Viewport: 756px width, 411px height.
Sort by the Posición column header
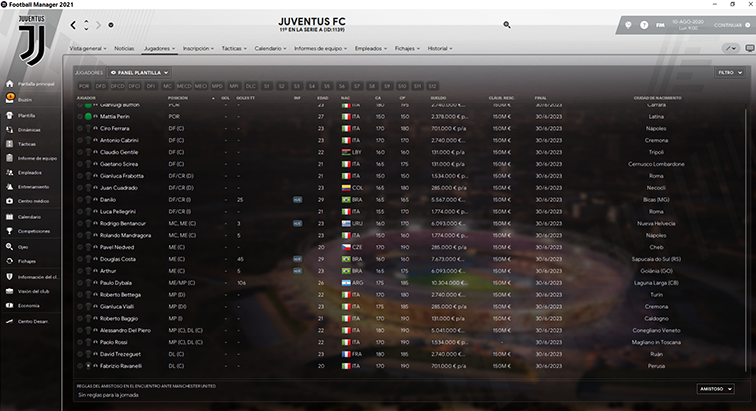[178, 98]
